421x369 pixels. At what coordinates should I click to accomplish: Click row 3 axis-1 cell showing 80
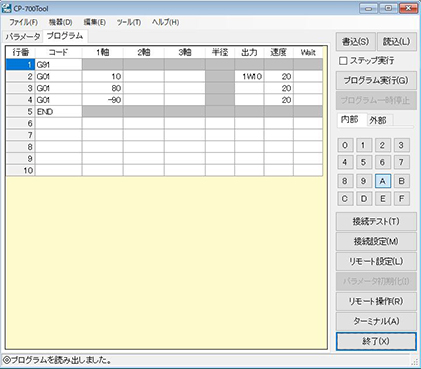pyautogui.click(x=103, y=88)
